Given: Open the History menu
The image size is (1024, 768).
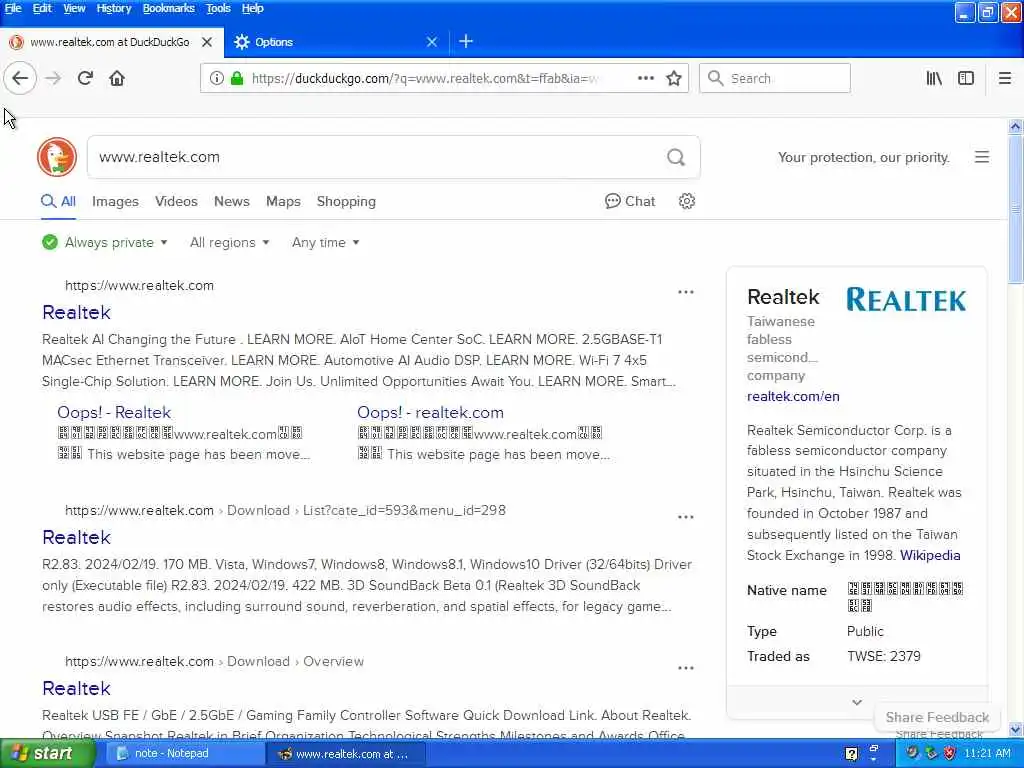Looking at the screenshot, I should pos(114,8).
